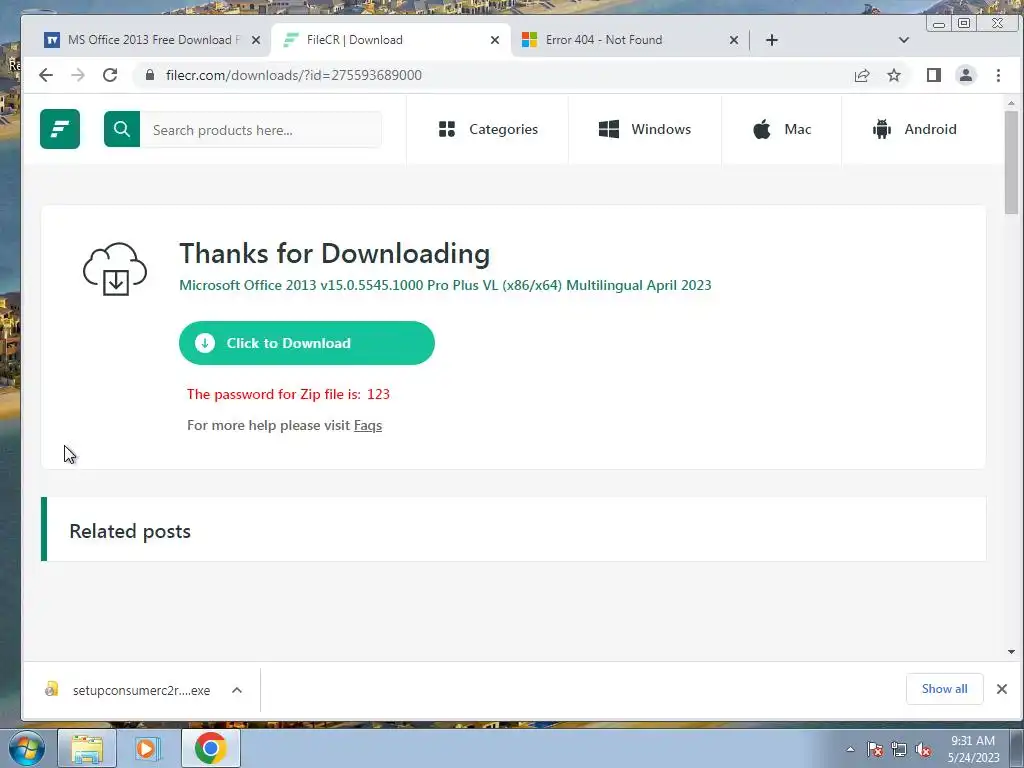
Task: Show hidden system tray icons
Action: pyautogui.click(x=850, y=749)
